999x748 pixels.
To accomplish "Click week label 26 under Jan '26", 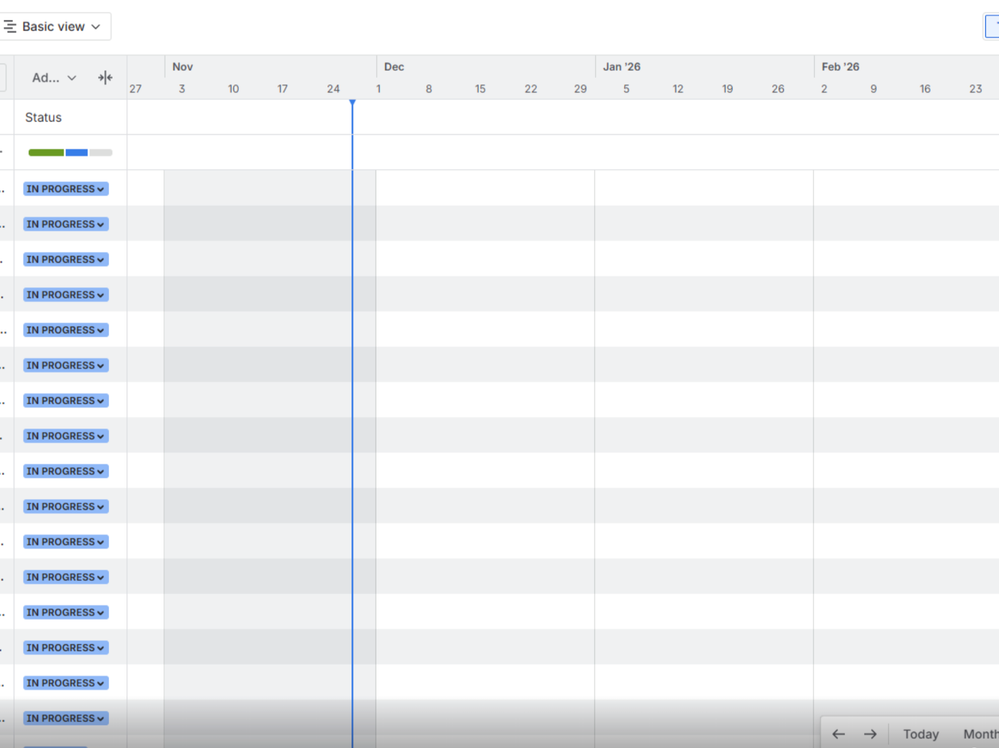I will coord(778,89).
